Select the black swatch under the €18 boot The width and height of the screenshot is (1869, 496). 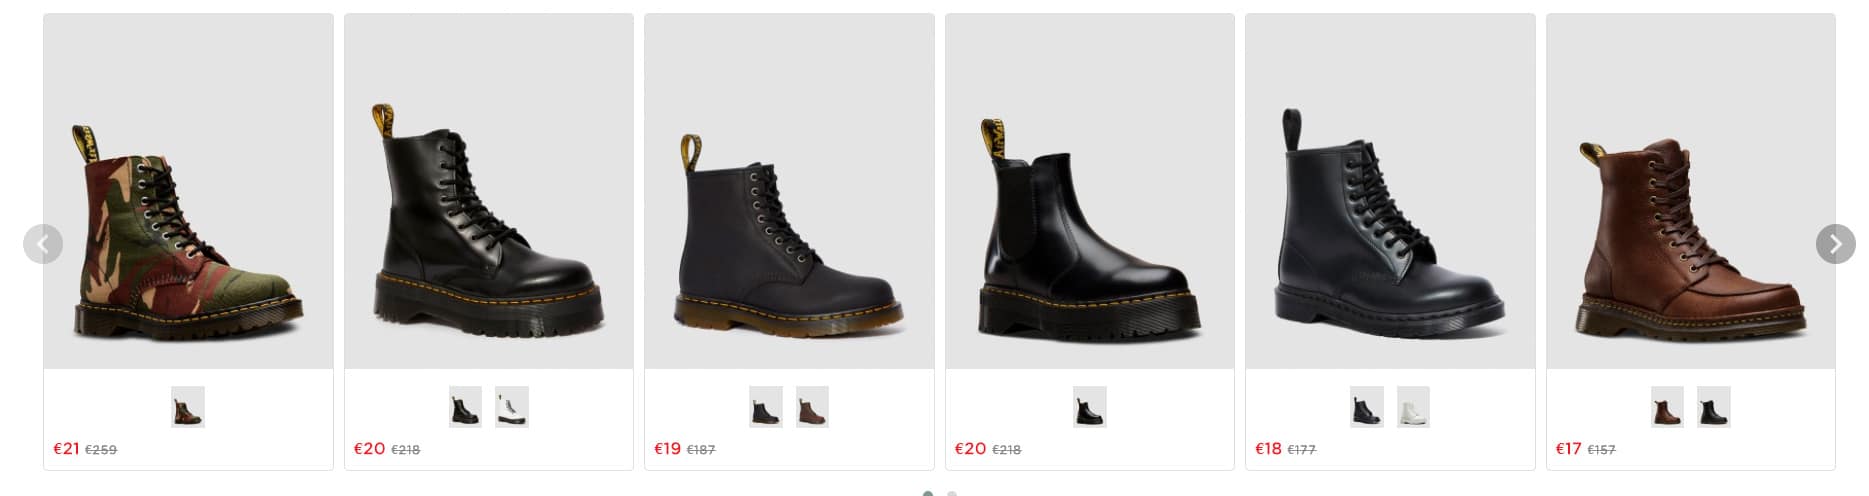[1366, 407]
